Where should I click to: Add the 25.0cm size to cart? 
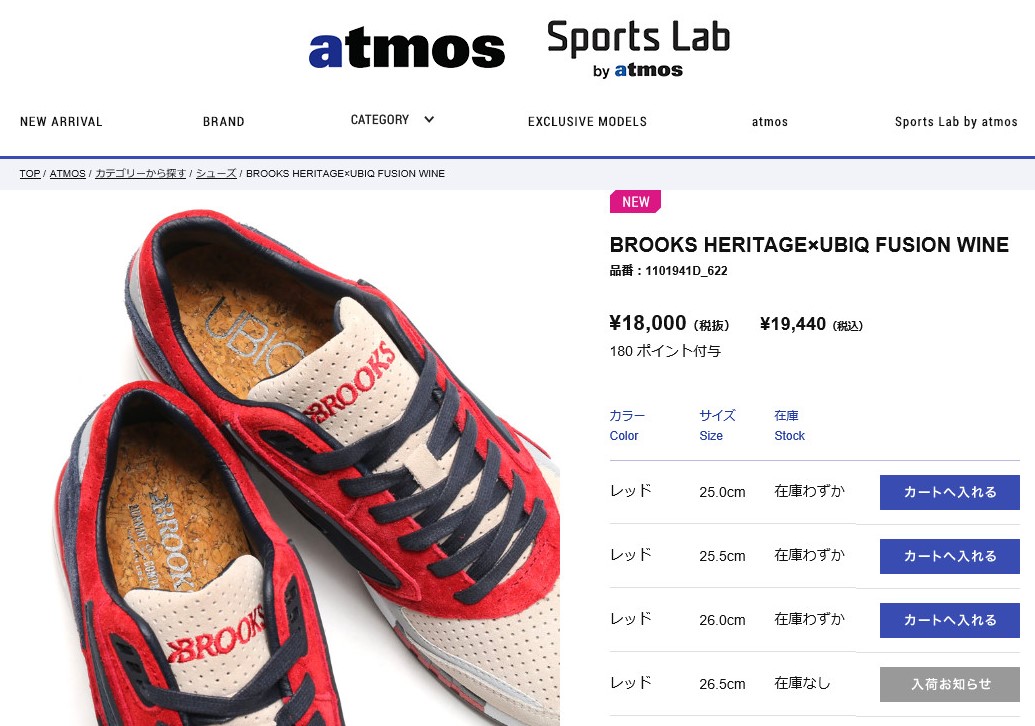tap(949, 492)
